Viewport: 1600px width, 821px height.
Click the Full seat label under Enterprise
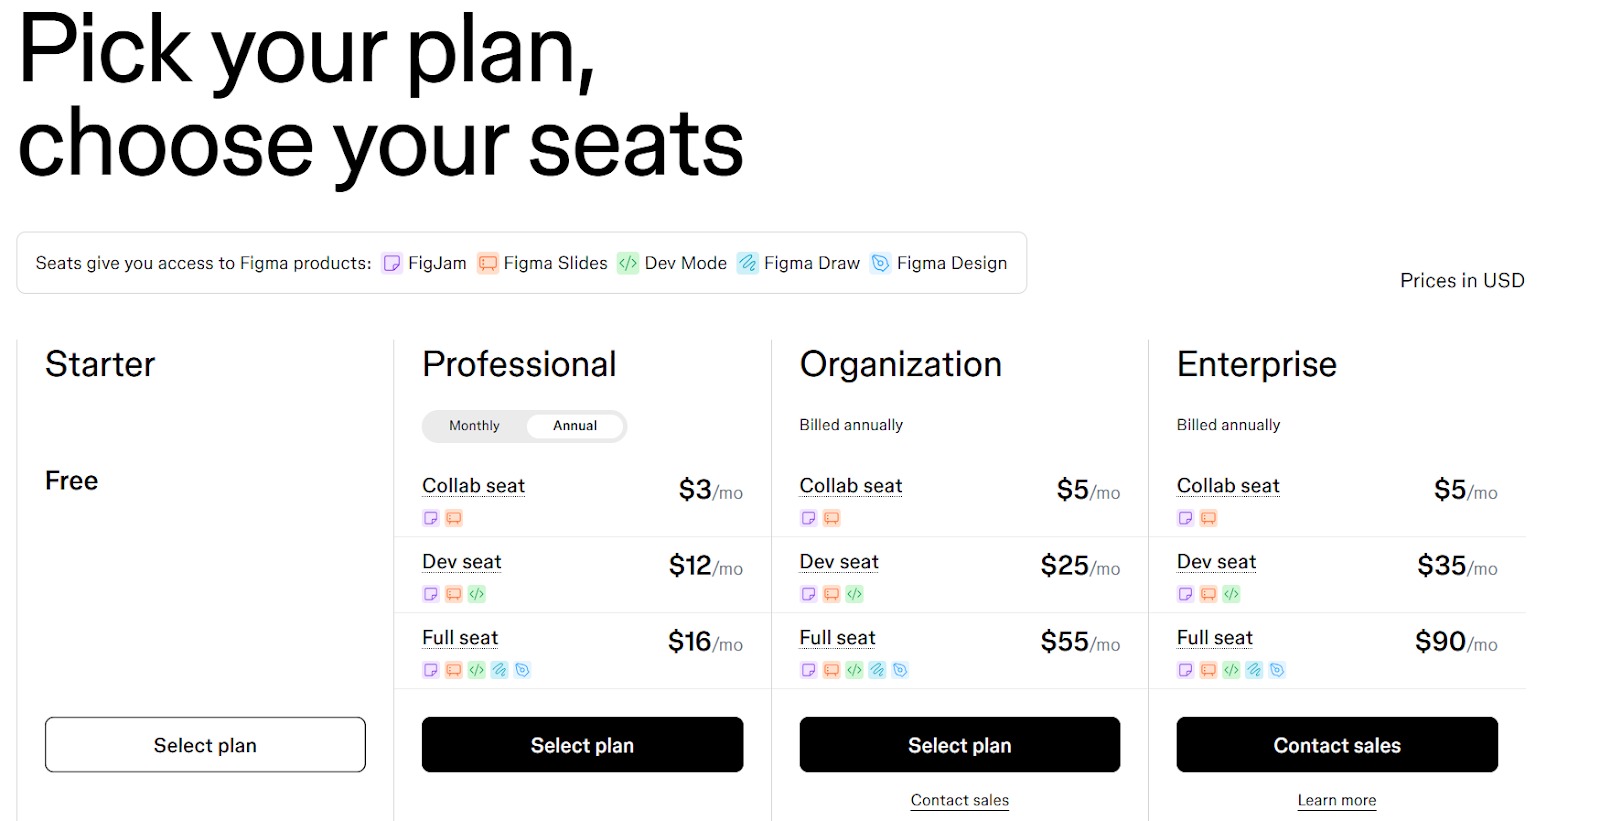coord(1215,638)
